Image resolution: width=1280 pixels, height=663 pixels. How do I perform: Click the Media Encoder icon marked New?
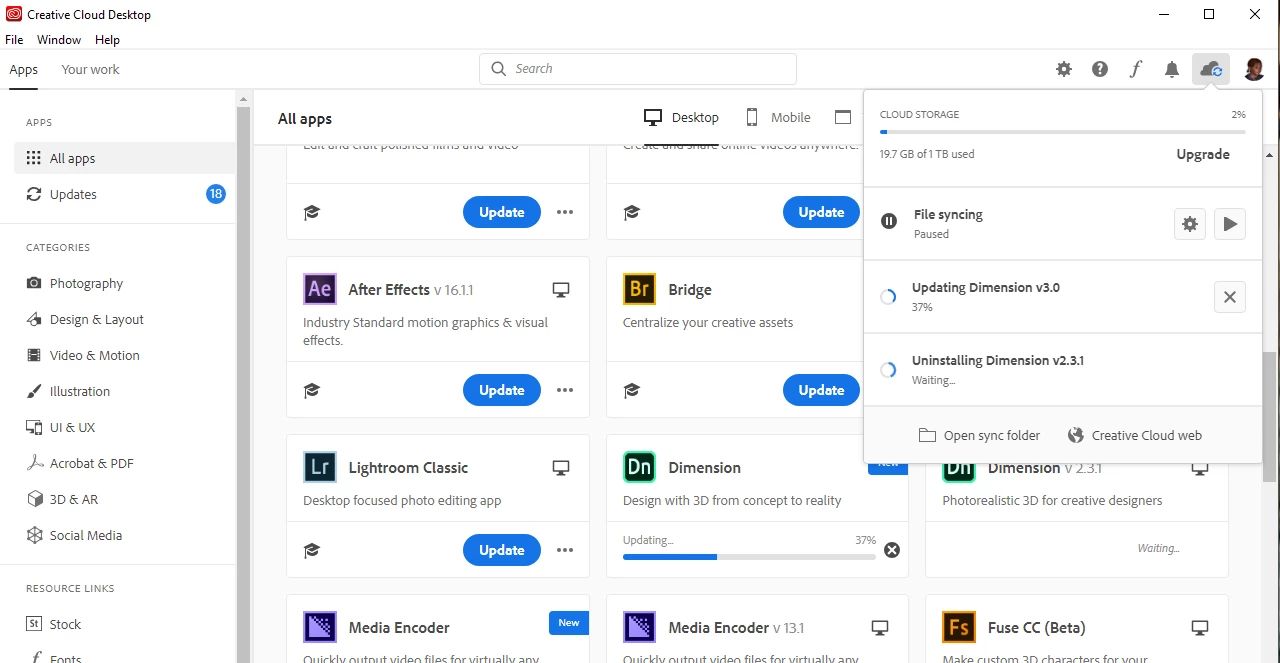point(320,627)
